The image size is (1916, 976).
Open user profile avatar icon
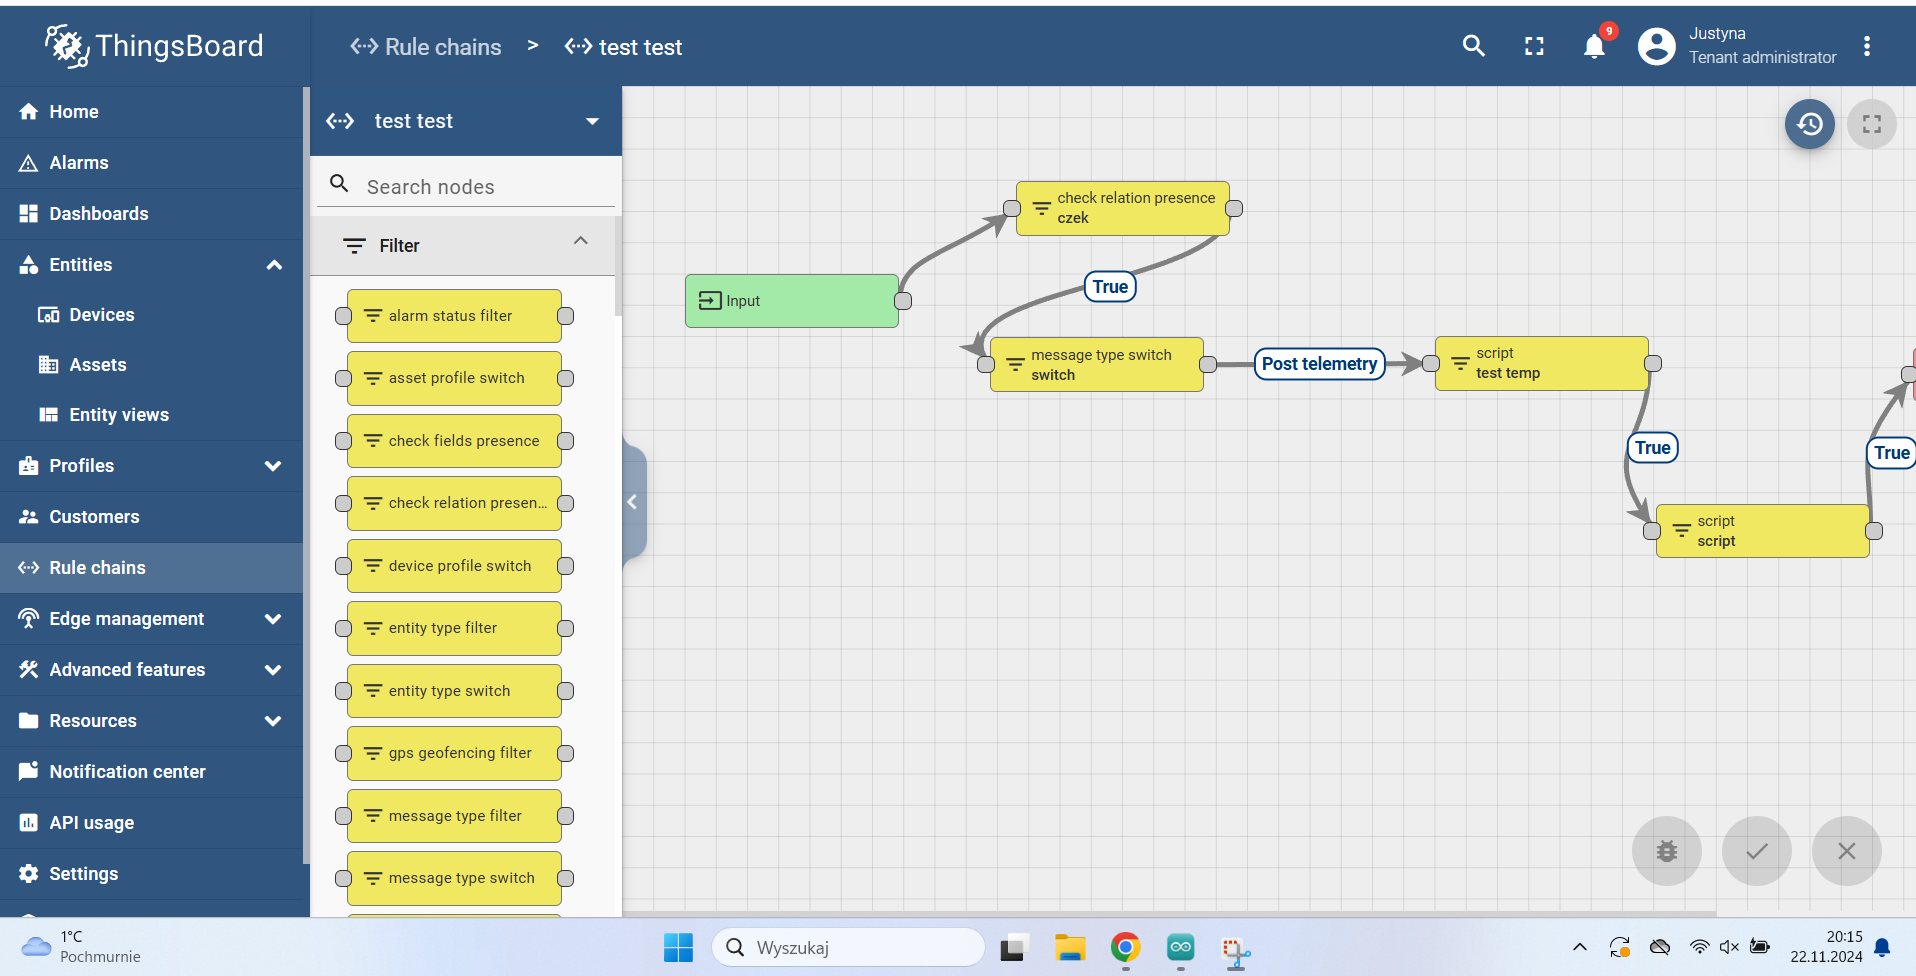pos(1656,46)
